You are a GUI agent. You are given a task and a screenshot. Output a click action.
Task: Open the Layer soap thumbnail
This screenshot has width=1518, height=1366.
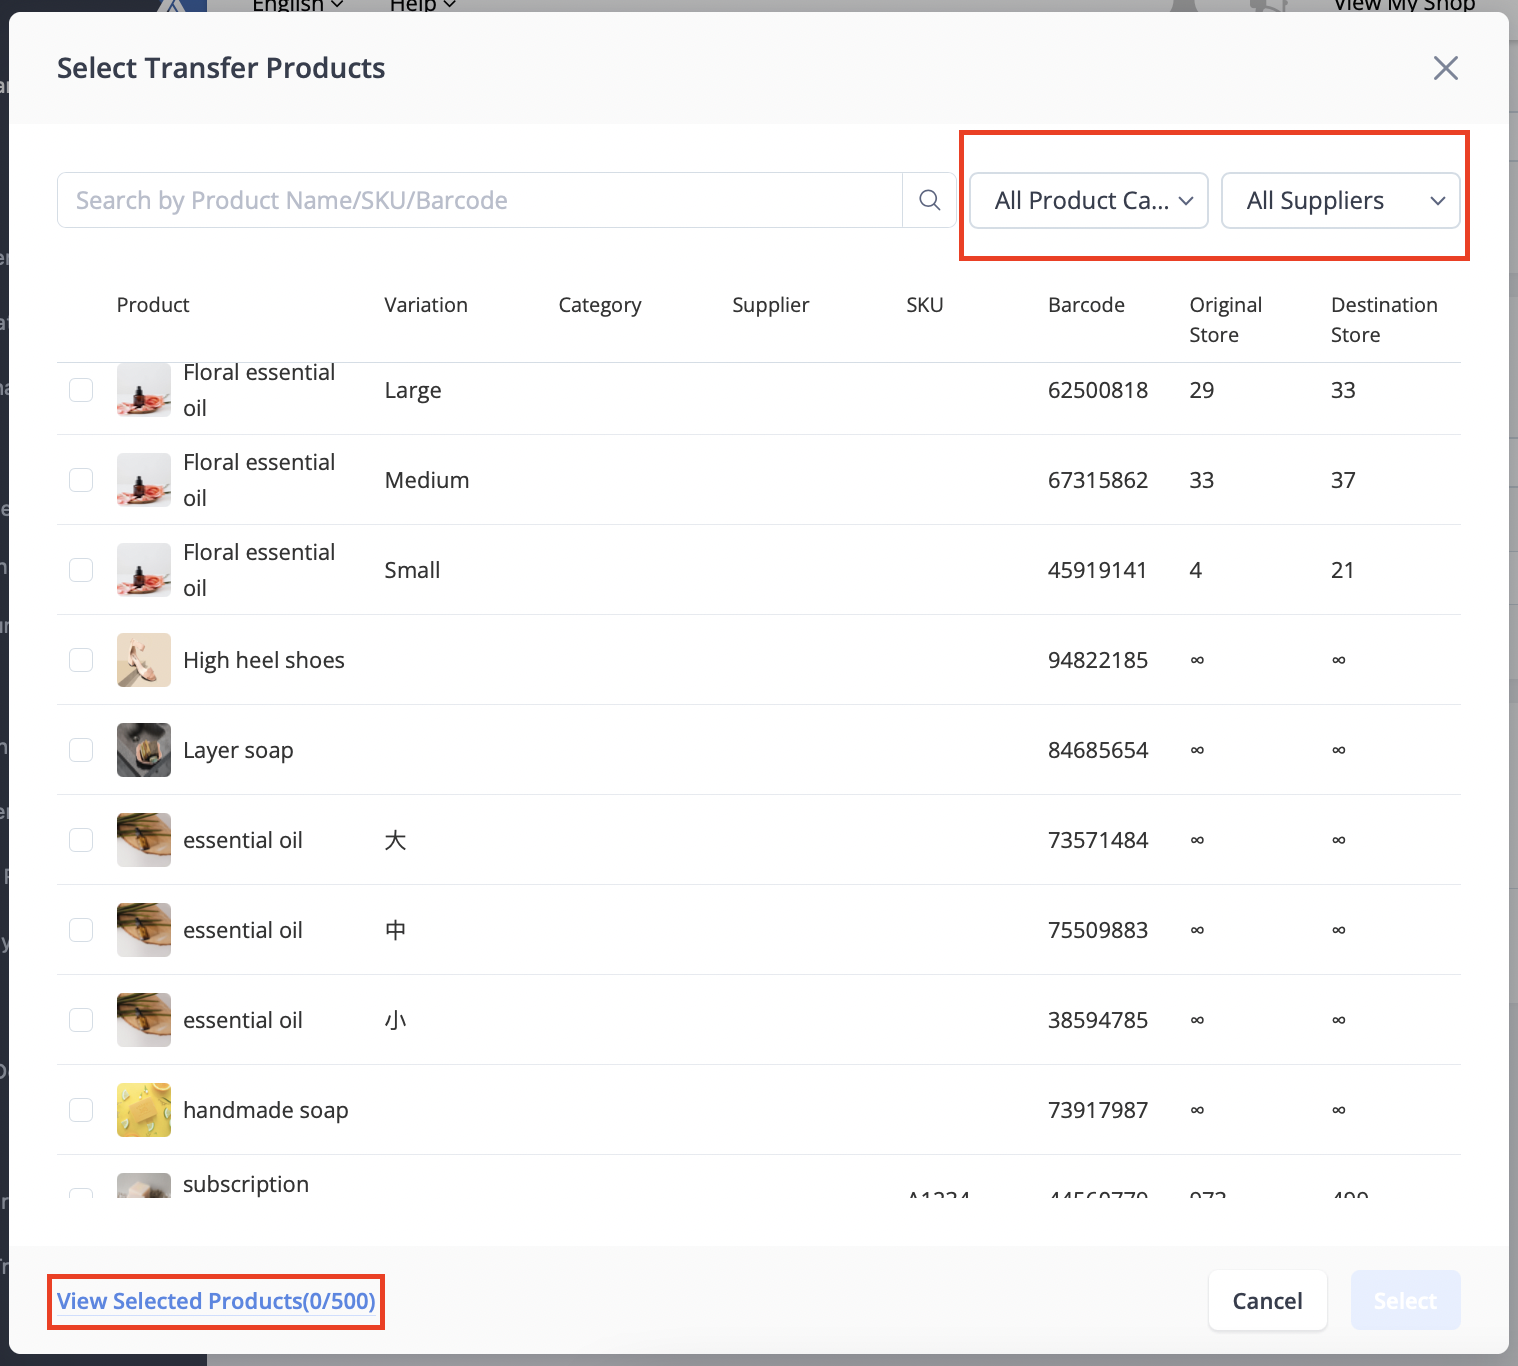point(143,750)
